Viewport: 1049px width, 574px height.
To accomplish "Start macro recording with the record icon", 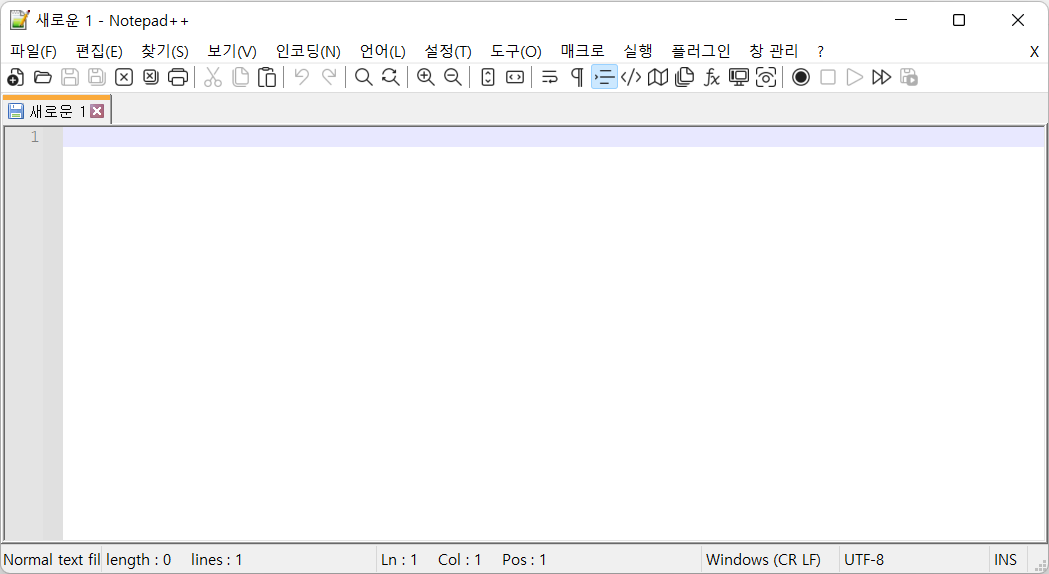I will click(x=801, y=78).
